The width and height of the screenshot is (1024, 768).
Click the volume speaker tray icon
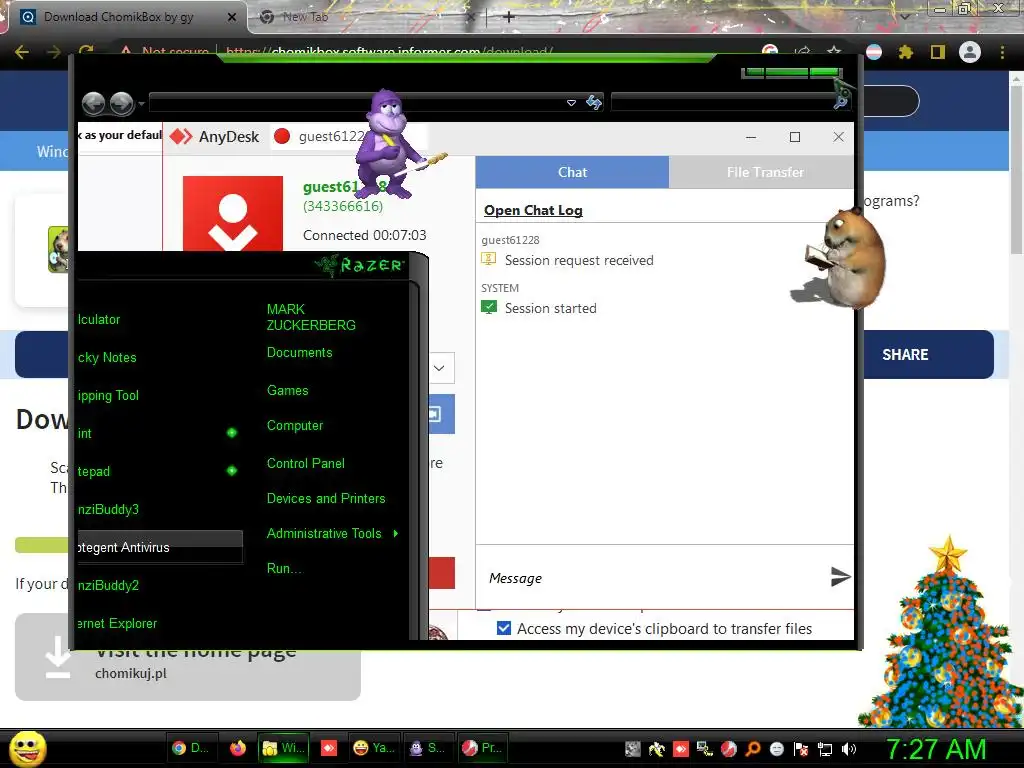click(x=849, y=749)
